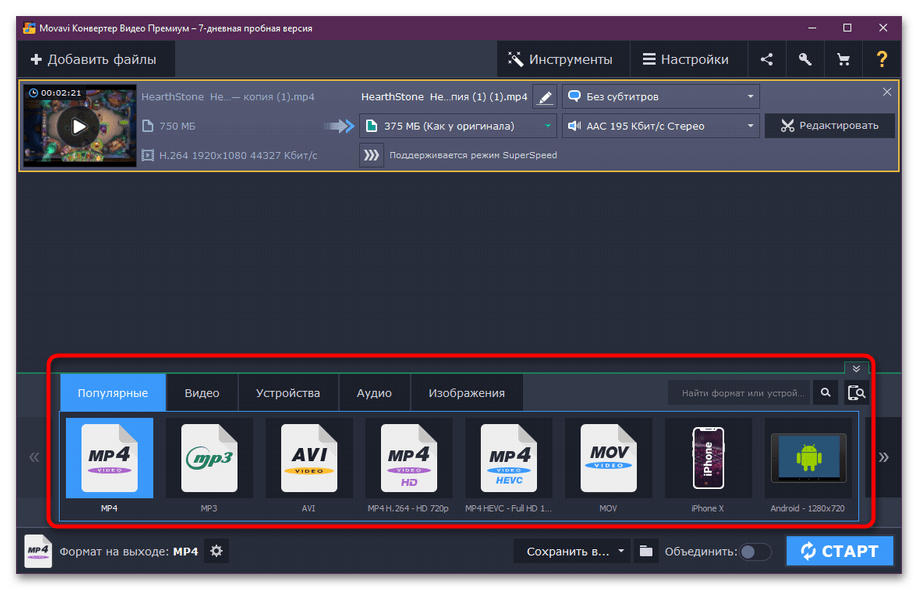Click the Добавить файлы button

coord(94,59)
